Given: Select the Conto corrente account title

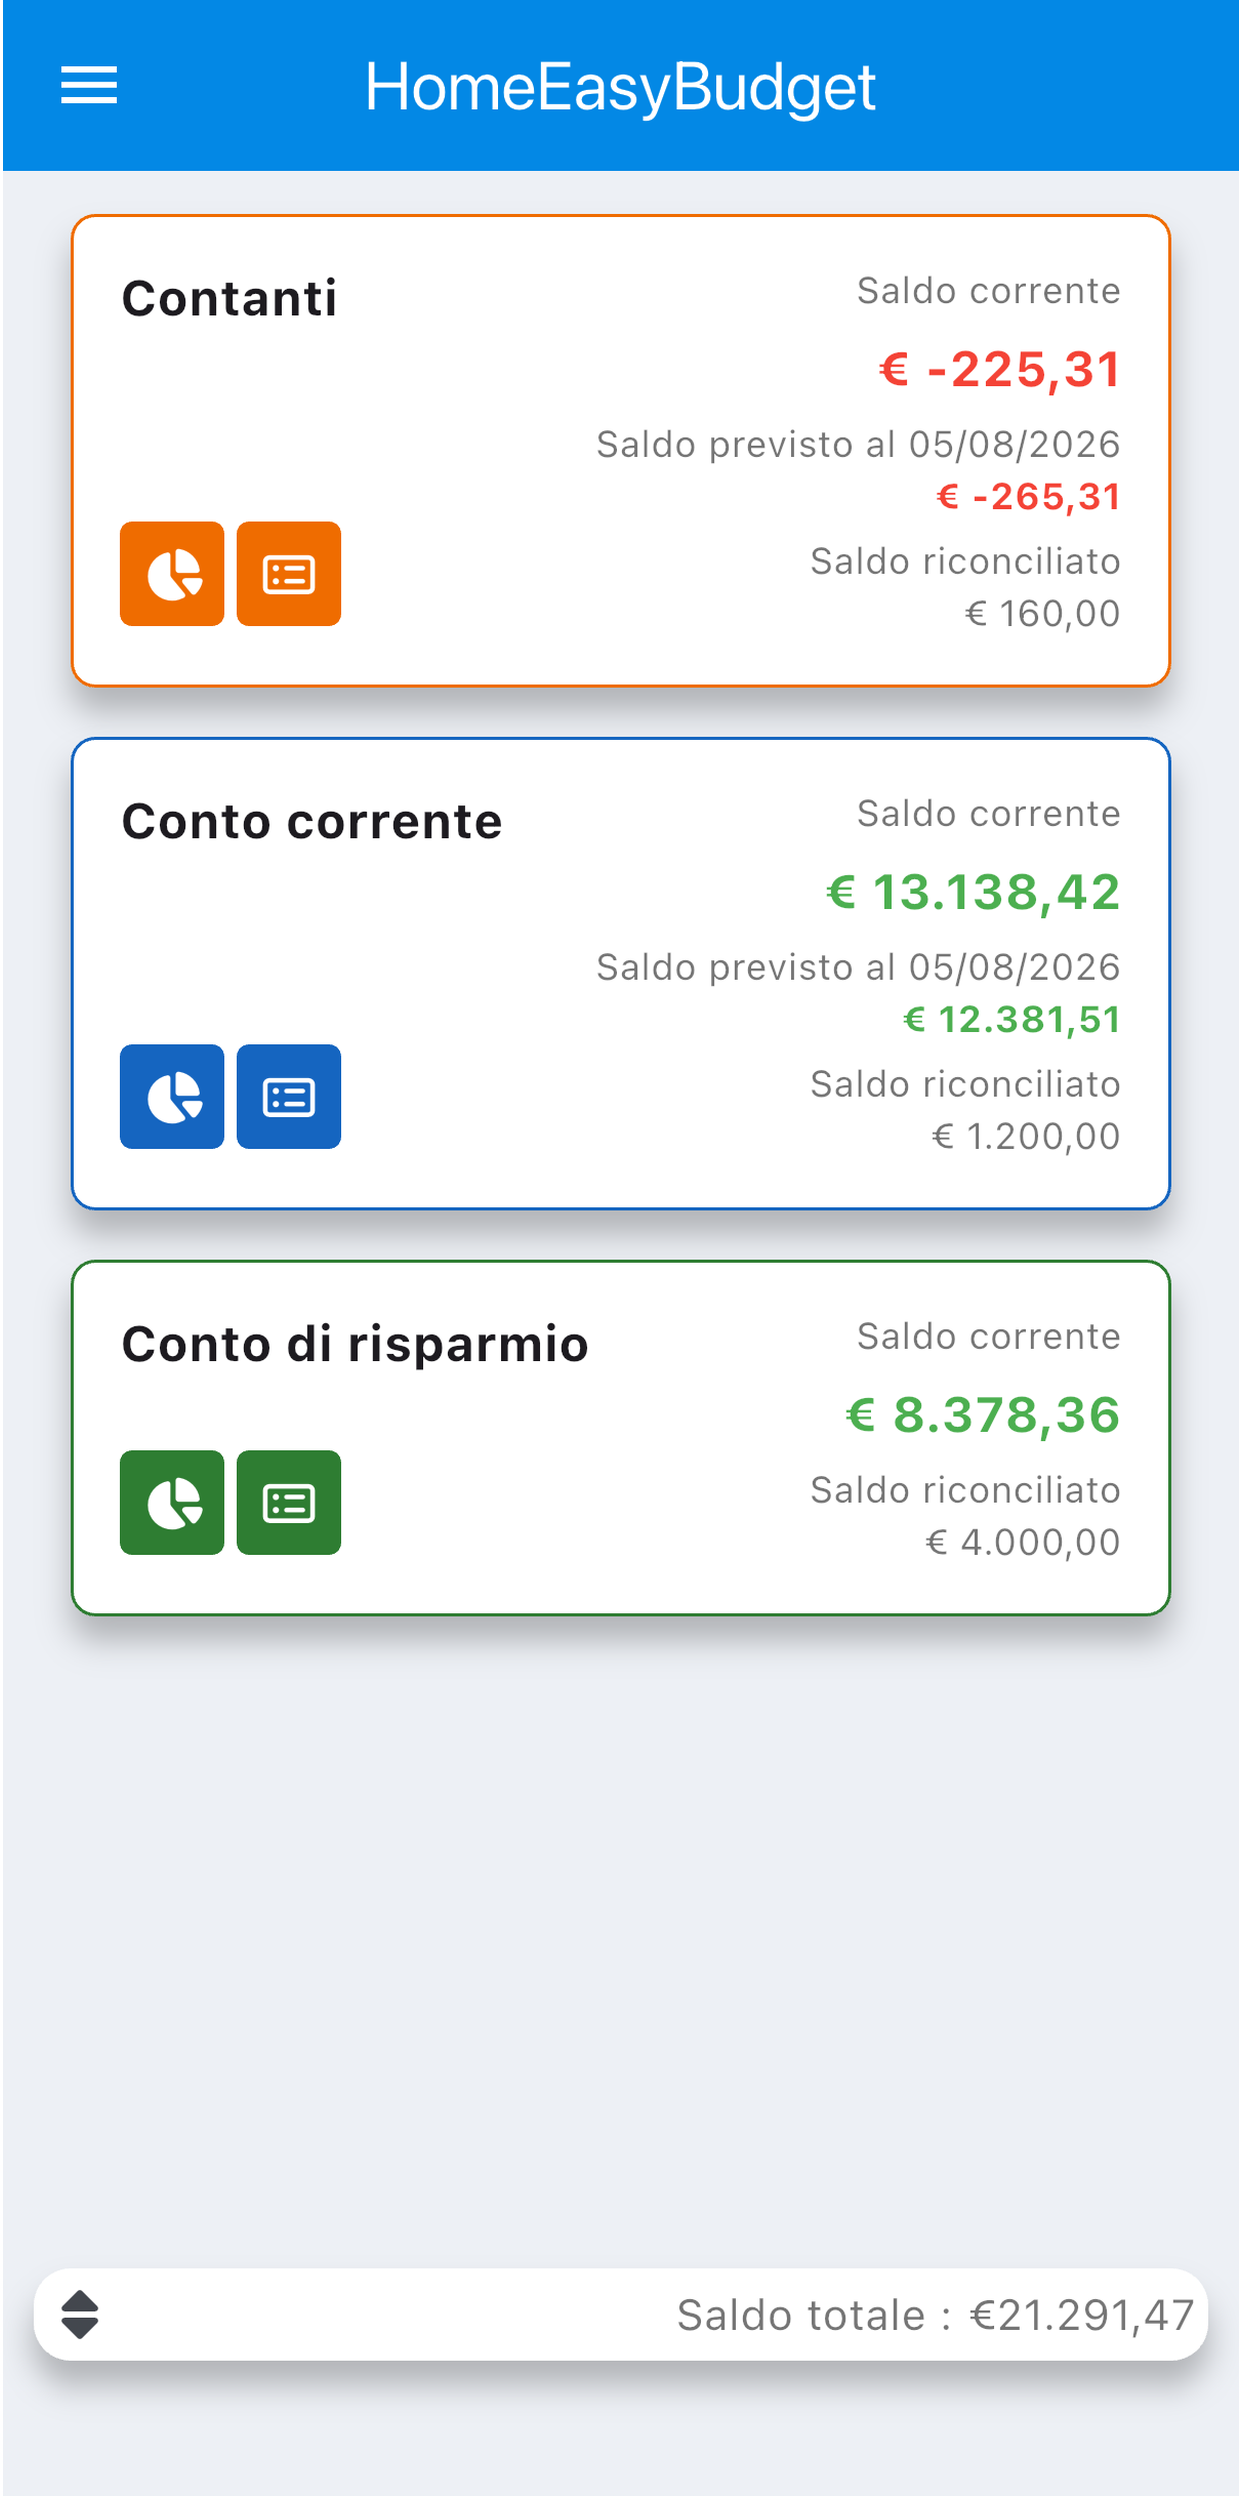Looking at the screenshot, I should (x=312, y=822).
